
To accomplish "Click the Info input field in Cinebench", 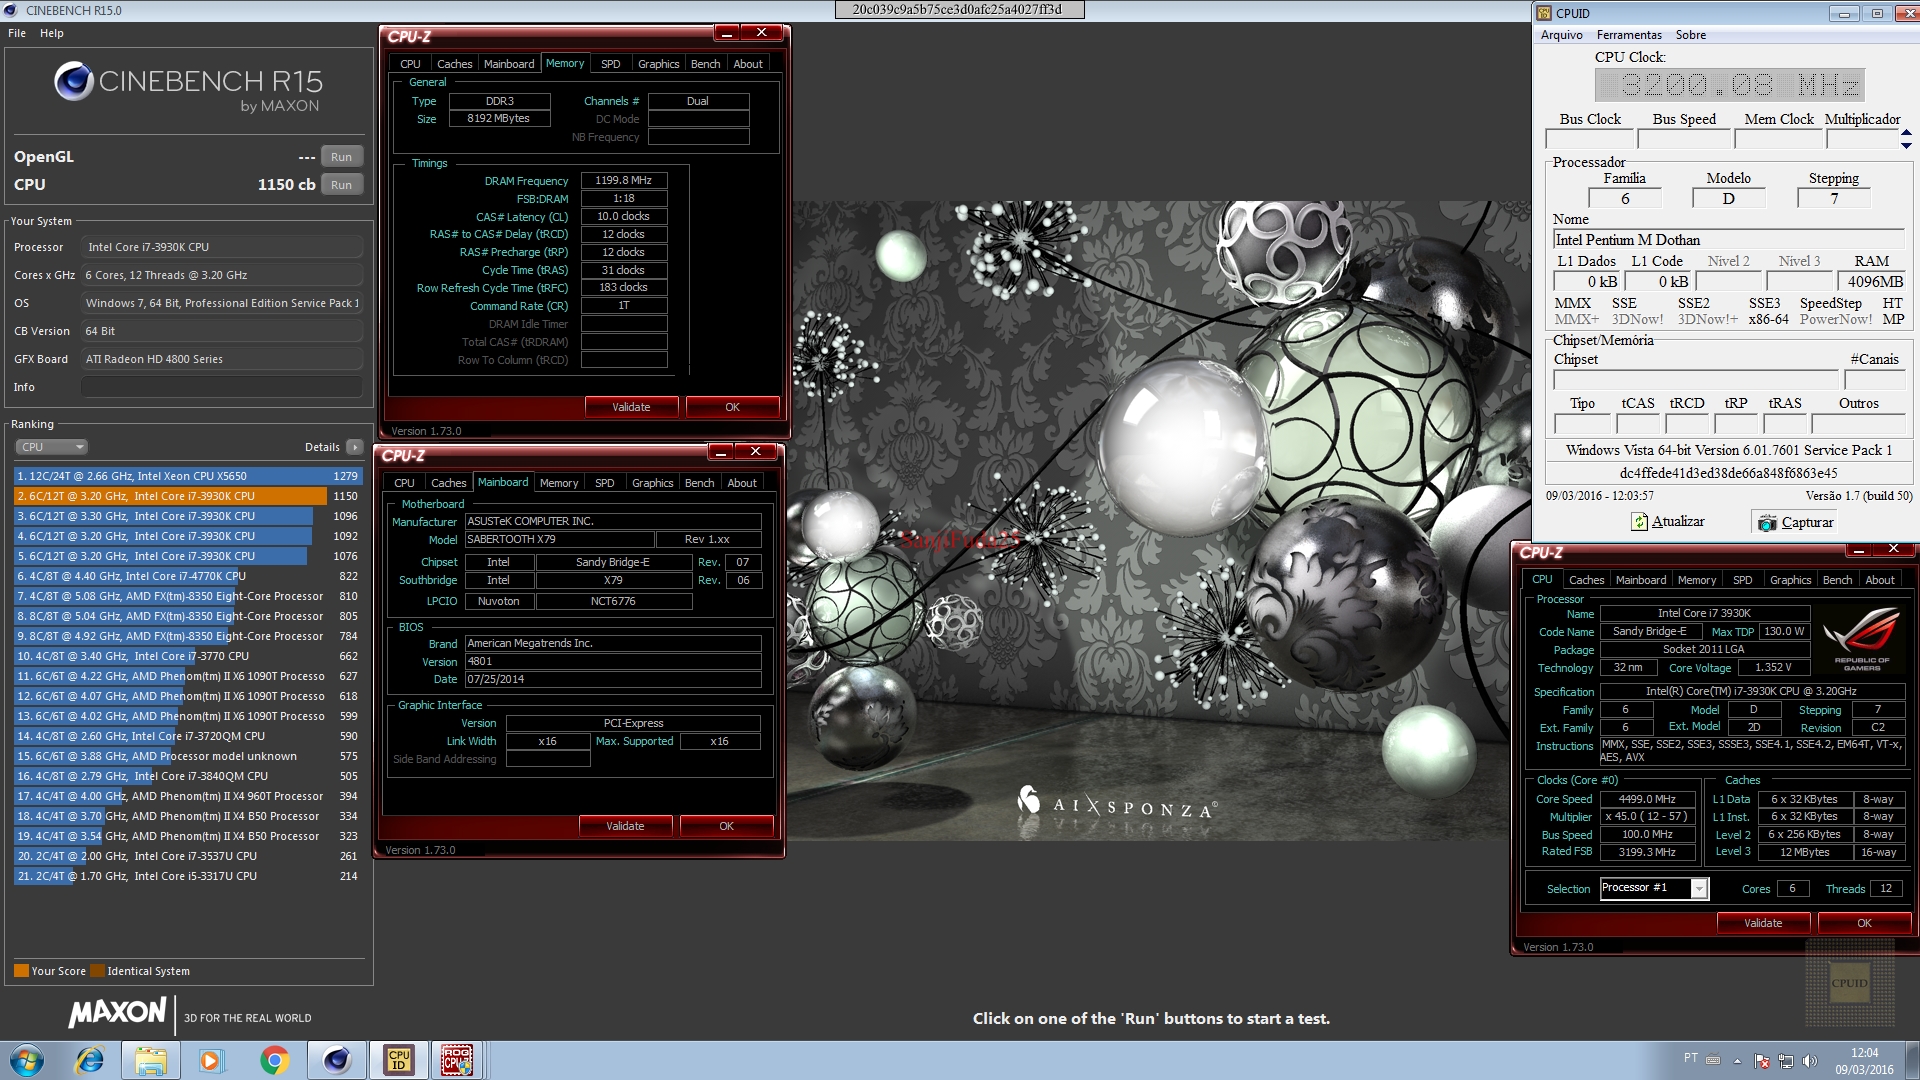I will click(221, 387).
